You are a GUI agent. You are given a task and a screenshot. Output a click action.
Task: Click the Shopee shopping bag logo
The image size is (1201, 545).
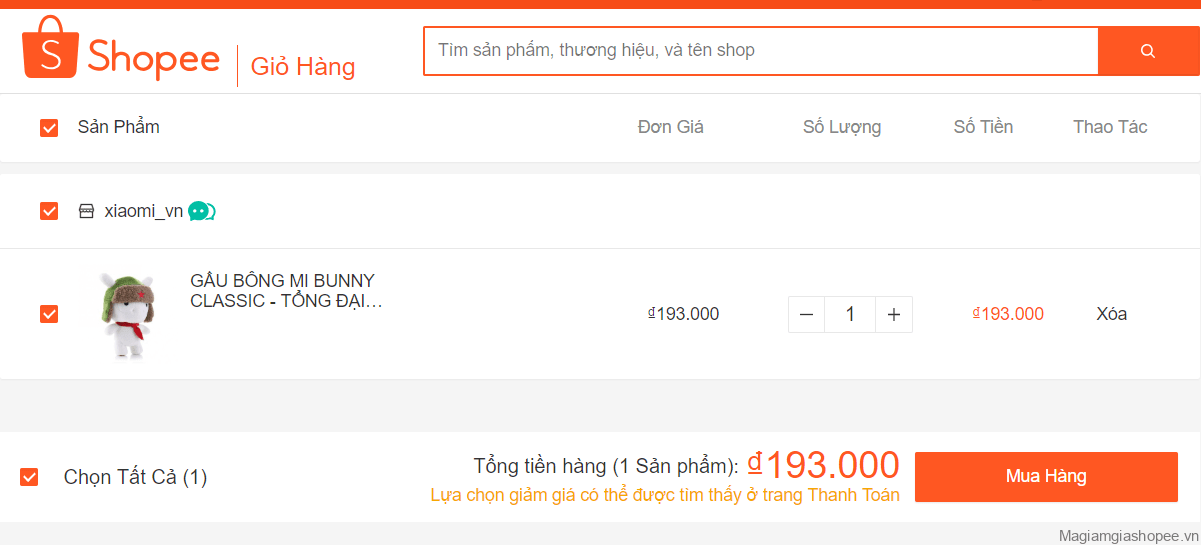pyautogui.click(x=50, y=47)
